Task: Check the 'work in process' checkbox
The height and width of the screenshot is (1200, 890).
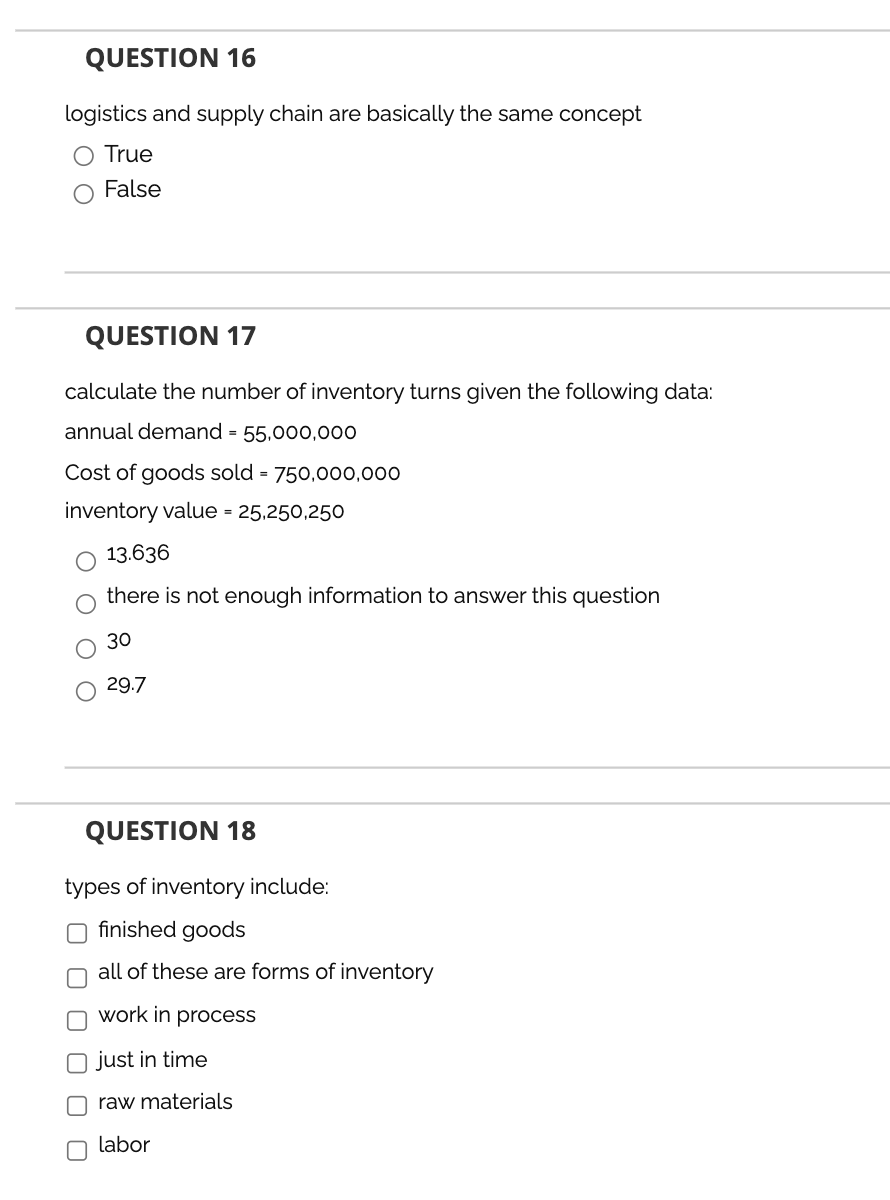Action: (76, 1020)
